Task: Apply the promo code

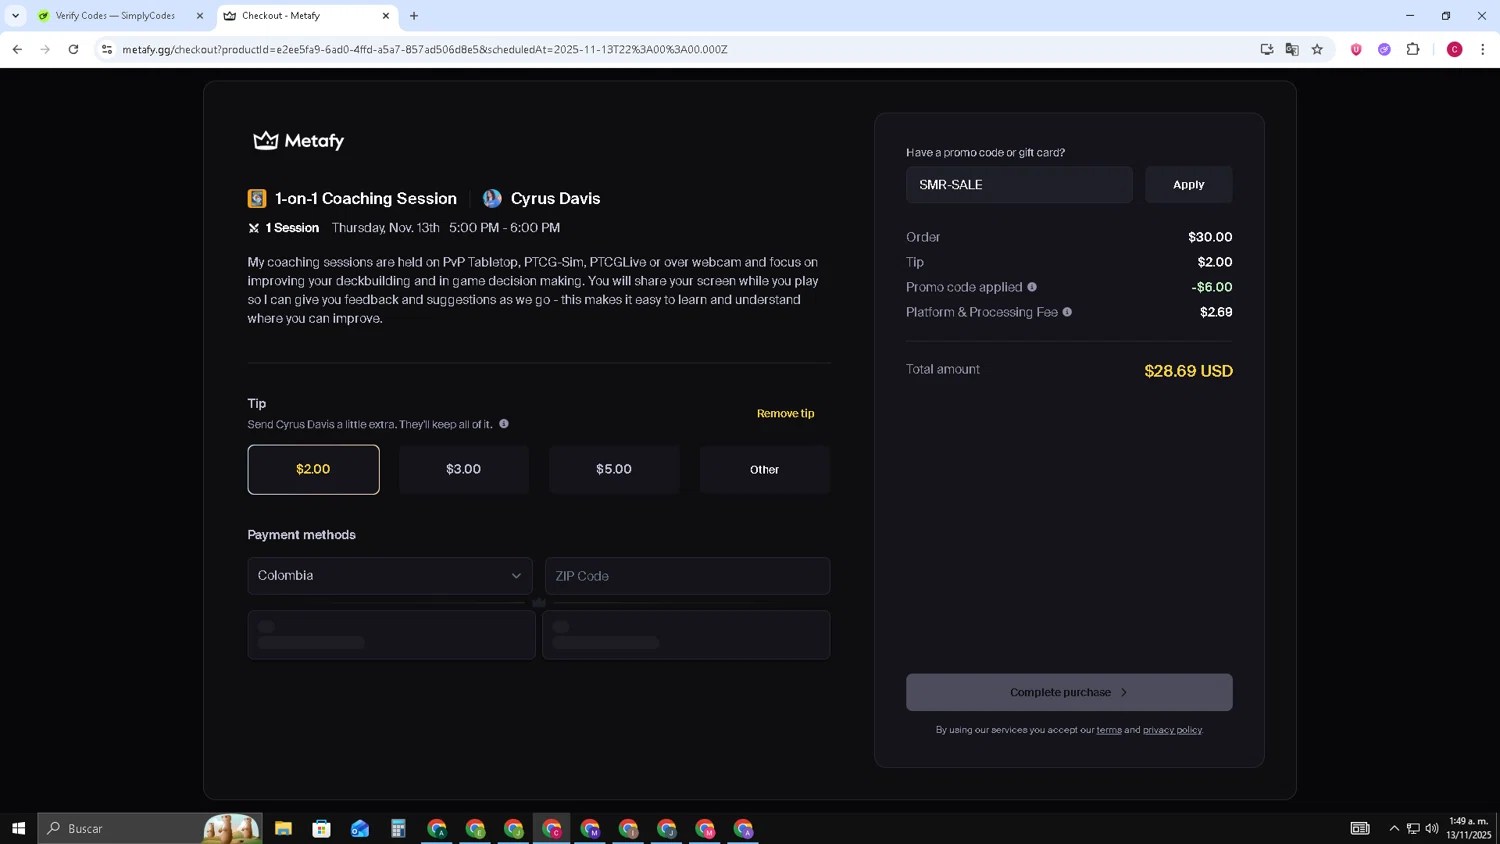Action: pos(1188,185)
